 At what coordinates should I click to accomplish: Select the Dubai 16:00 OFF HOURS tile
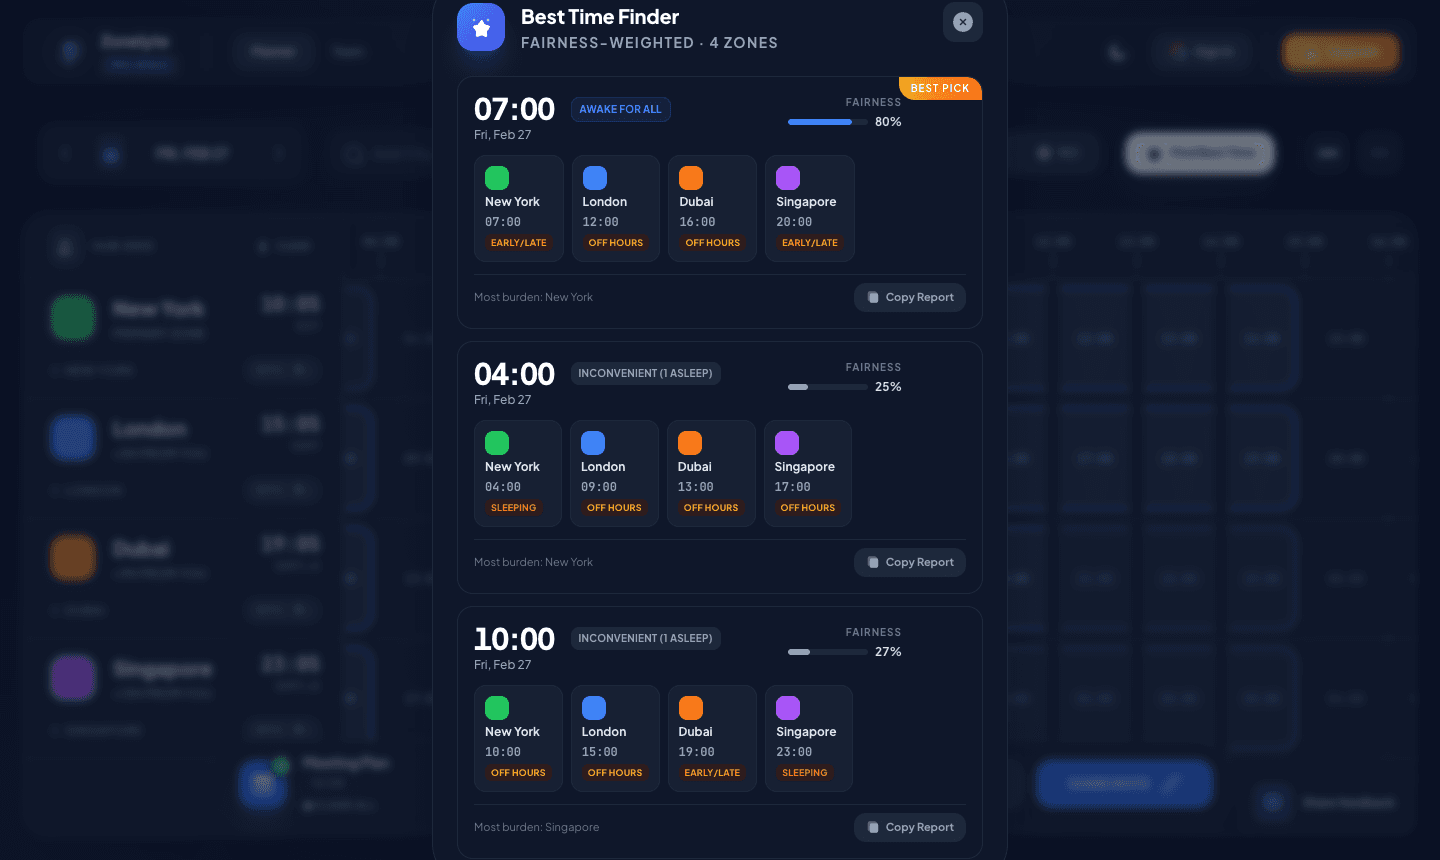[x=711, y=208]
